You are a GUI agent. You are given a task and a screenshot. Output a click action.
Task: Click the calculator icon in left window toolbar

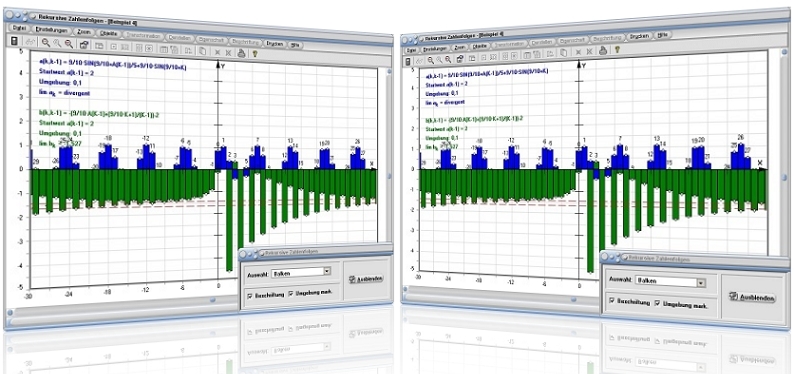[14, 42]
